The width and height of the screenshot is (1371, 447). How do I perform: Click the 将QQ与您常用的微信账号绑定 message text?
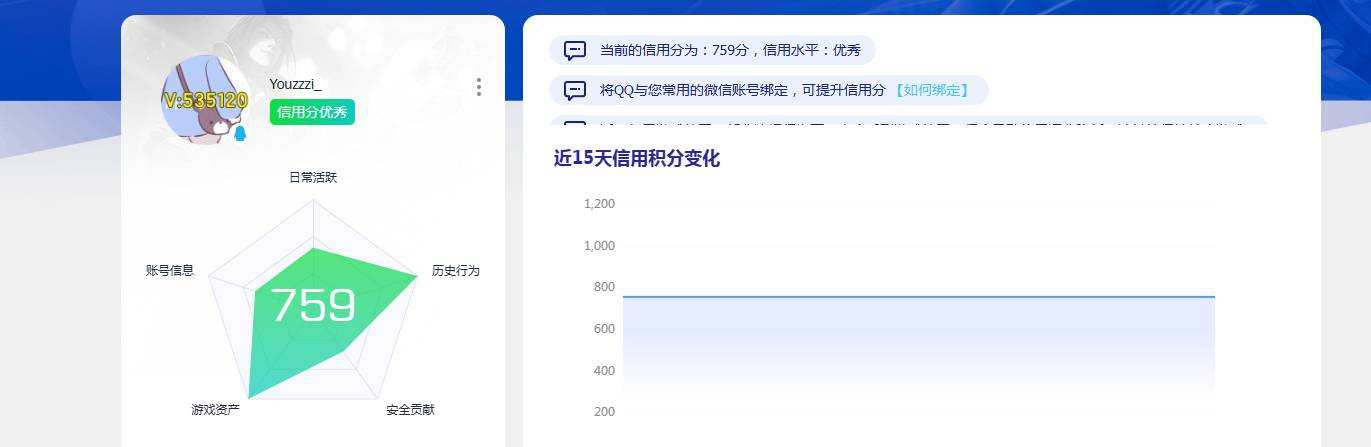743,90
